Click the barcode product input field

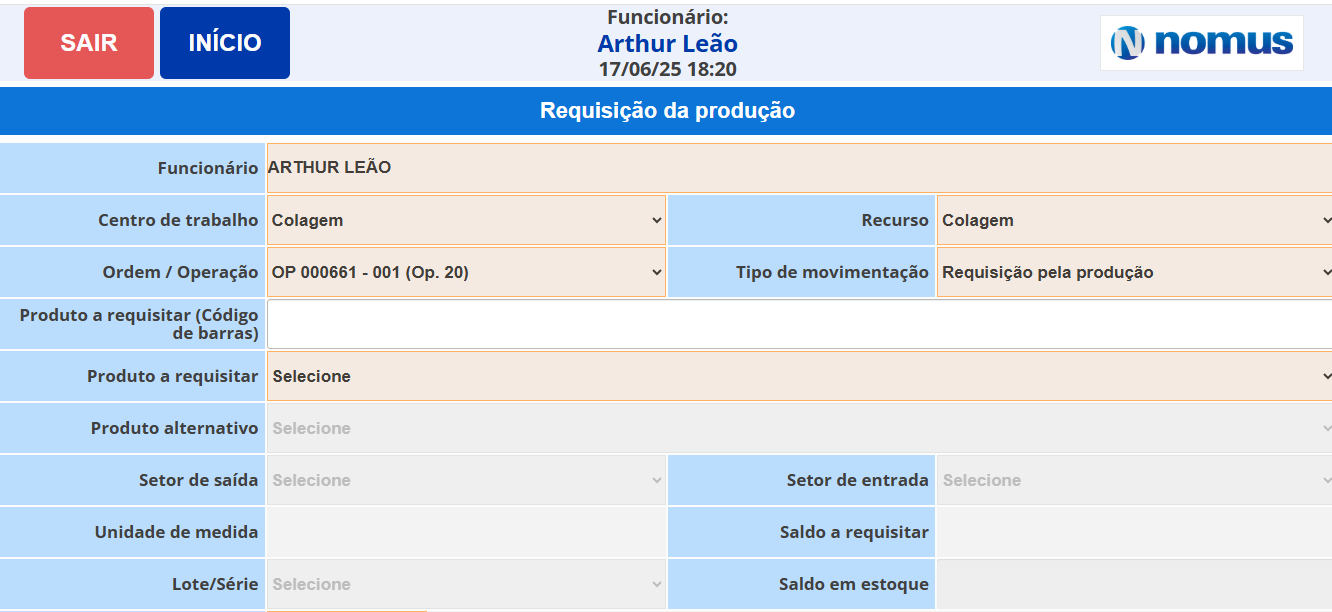coord(798,324)
